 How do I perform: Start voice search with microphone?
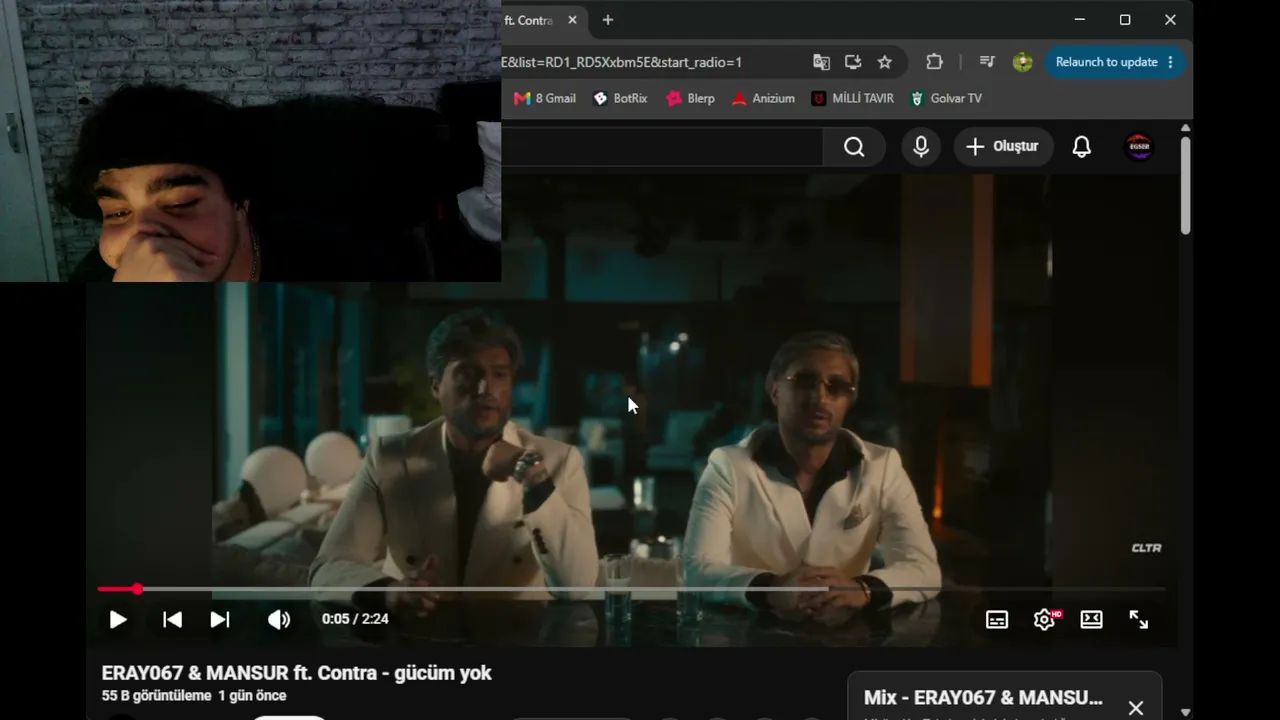921,147
